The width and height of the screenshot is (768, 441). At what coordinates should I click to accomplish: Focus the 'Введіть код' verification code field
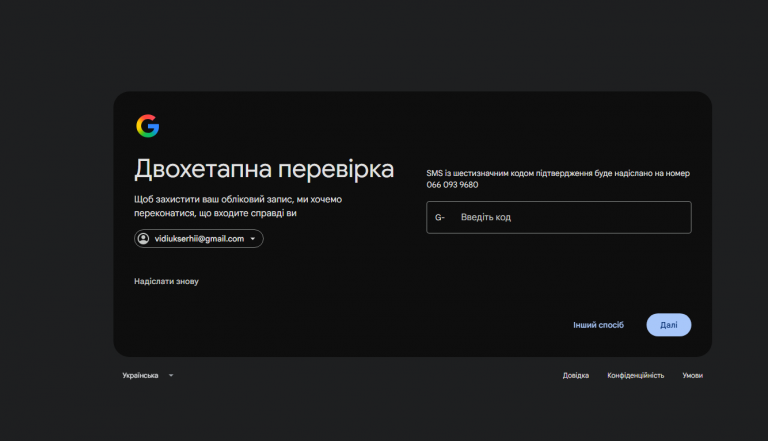559,217
